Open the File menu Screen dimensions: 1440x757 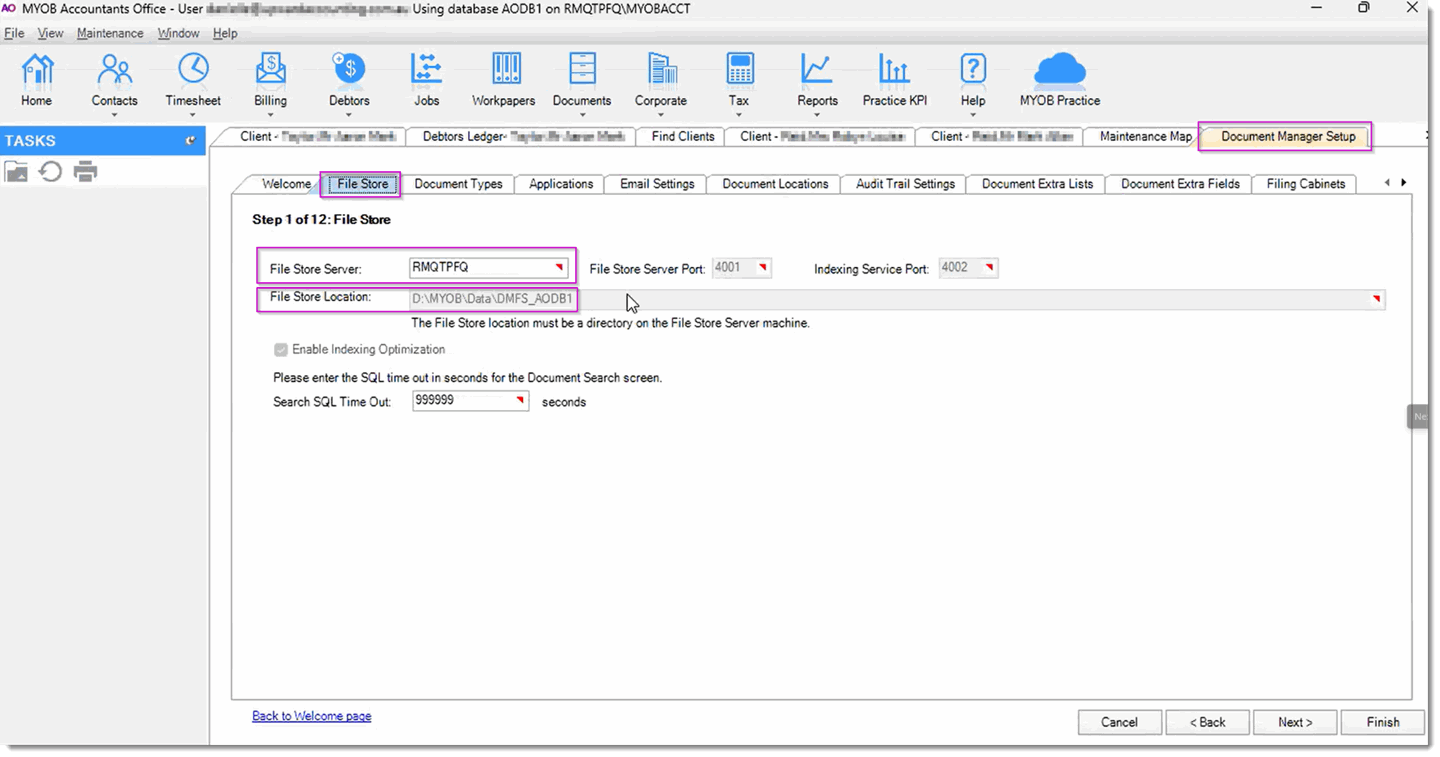[x=14, y=33]
